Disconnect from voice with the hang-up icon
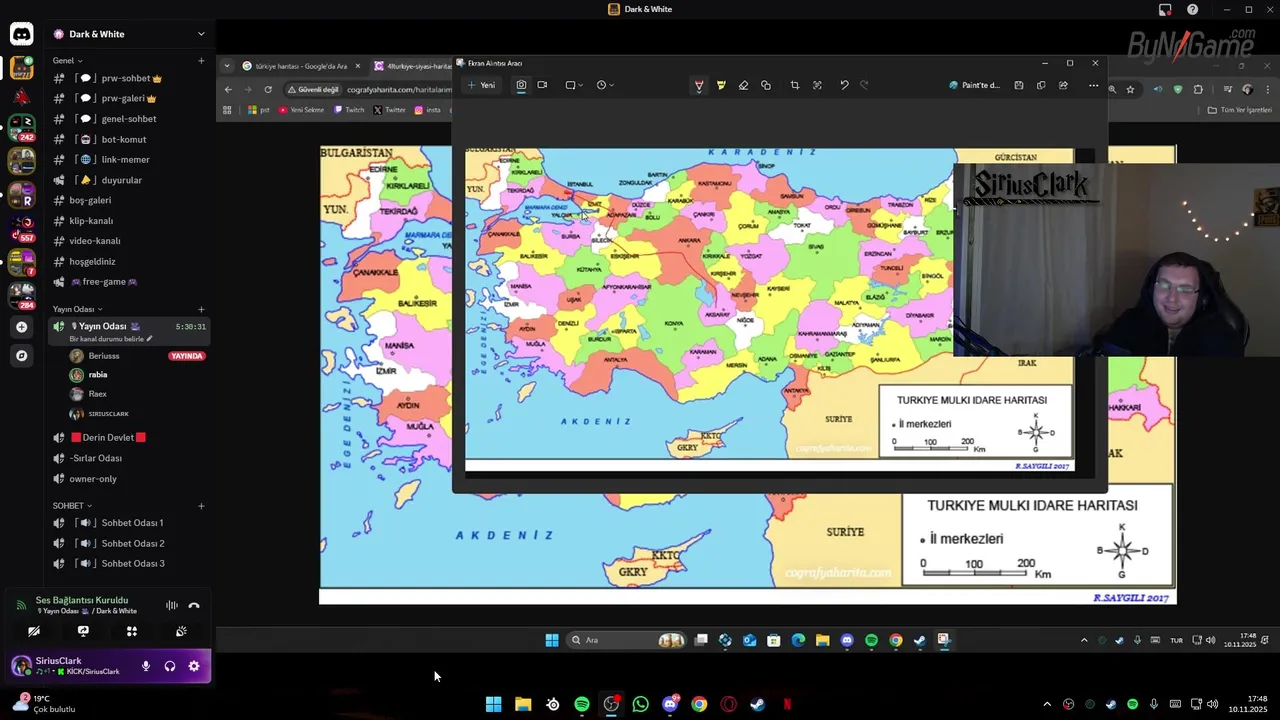This screenshot has height=720, width=1280. [194, 605]
